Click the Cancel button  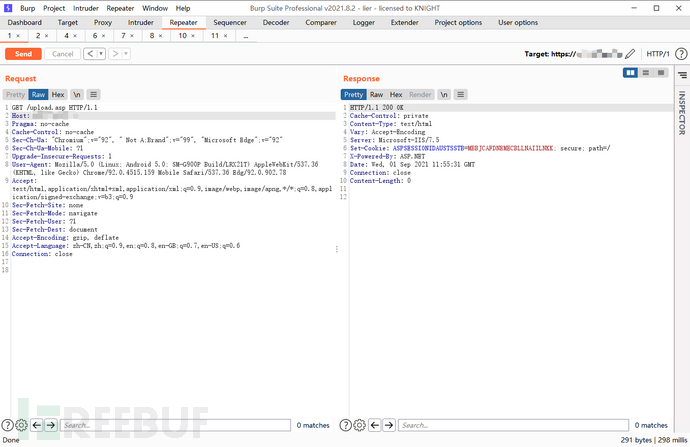point(62,54)
